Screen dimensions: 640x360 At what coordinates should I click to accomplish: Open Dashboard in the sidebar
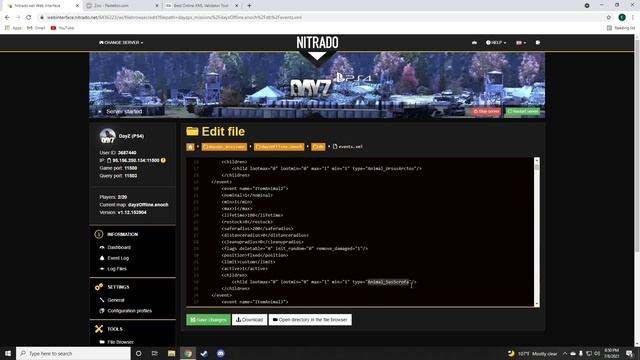(119, 247)
